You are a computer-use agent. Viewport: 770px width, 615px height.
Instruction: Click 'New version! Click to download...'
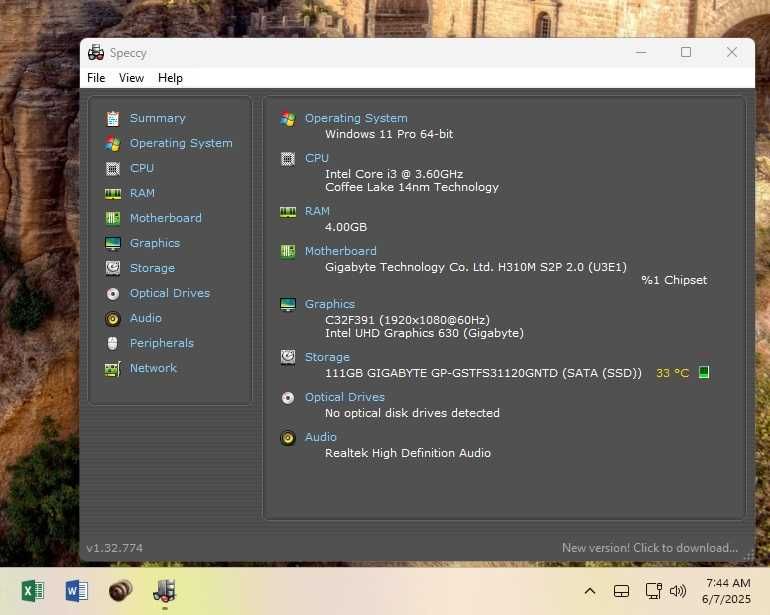click(650, 548)
